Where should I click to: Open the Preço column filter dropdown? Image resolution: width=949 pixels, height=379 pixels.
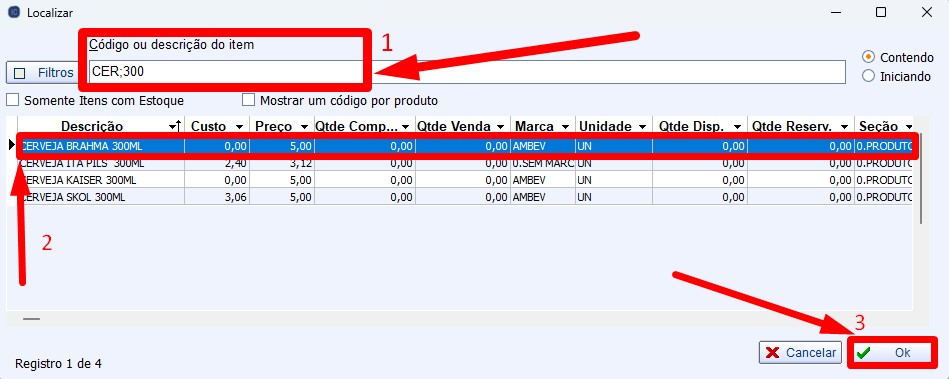[x=304, y=127]
